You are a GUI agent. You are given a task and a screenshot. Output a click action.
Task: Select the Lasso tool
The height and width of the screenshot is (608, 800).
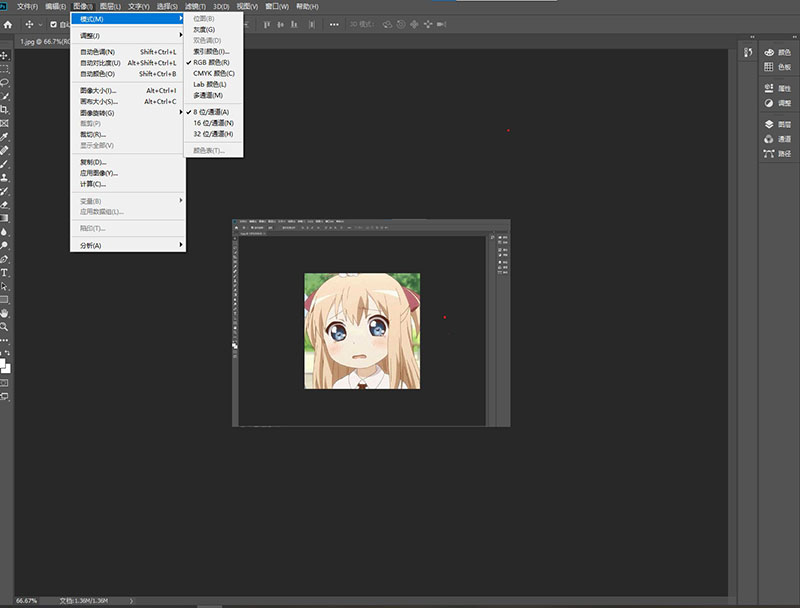tap(5, 82)
